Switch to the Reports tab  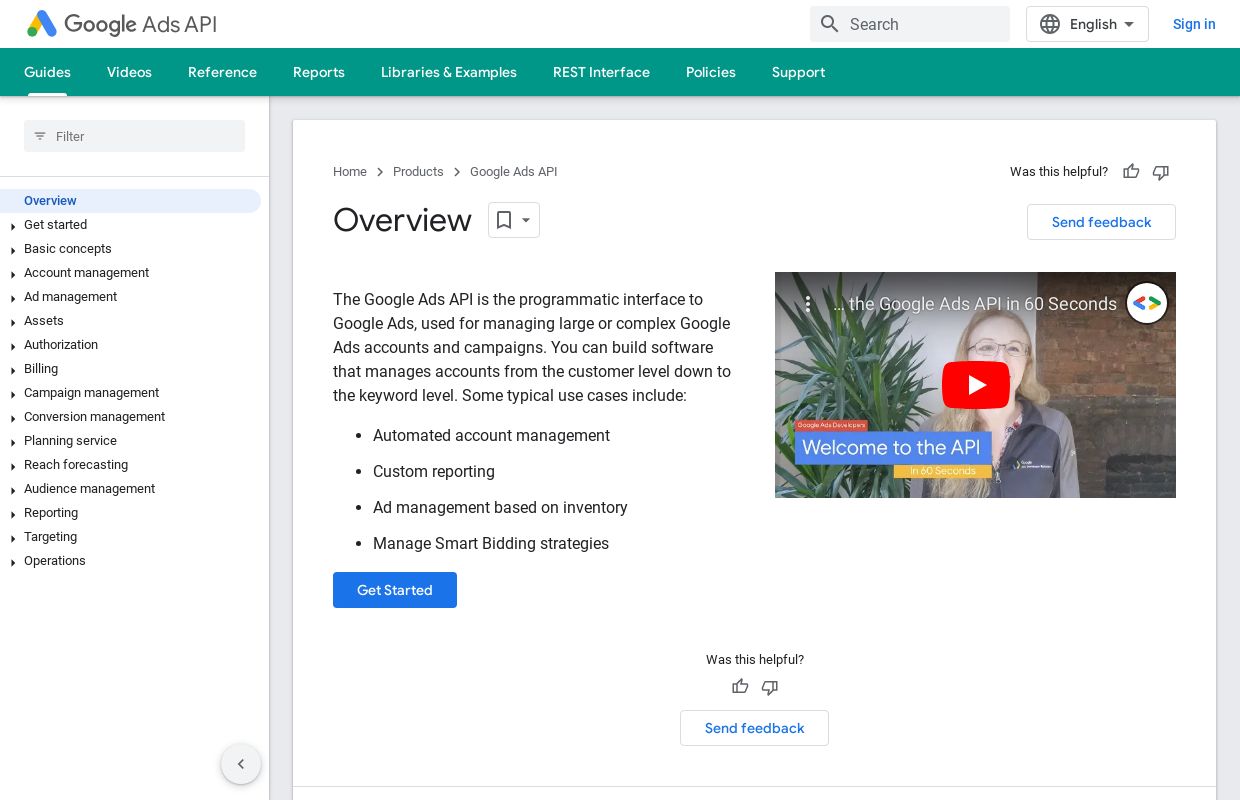pyautogui.click(x=319, y=72)
